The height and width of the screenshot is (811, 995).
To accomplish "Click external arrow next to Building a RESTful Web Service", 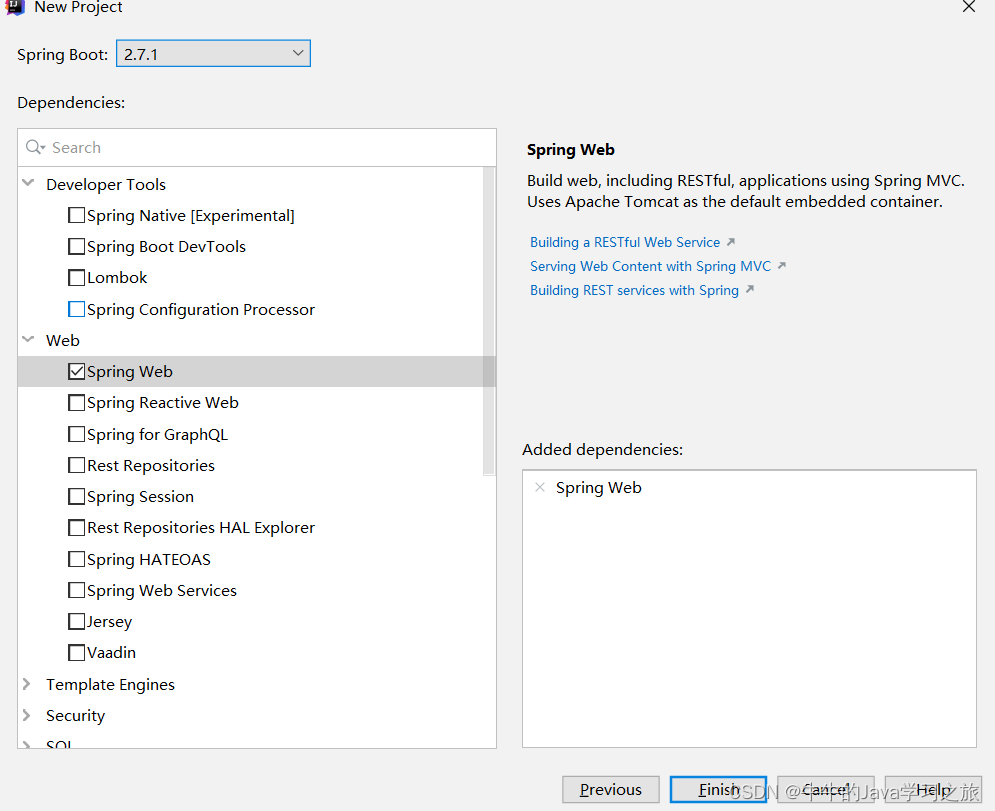I will pyautogui.click(x=731, y=242).
